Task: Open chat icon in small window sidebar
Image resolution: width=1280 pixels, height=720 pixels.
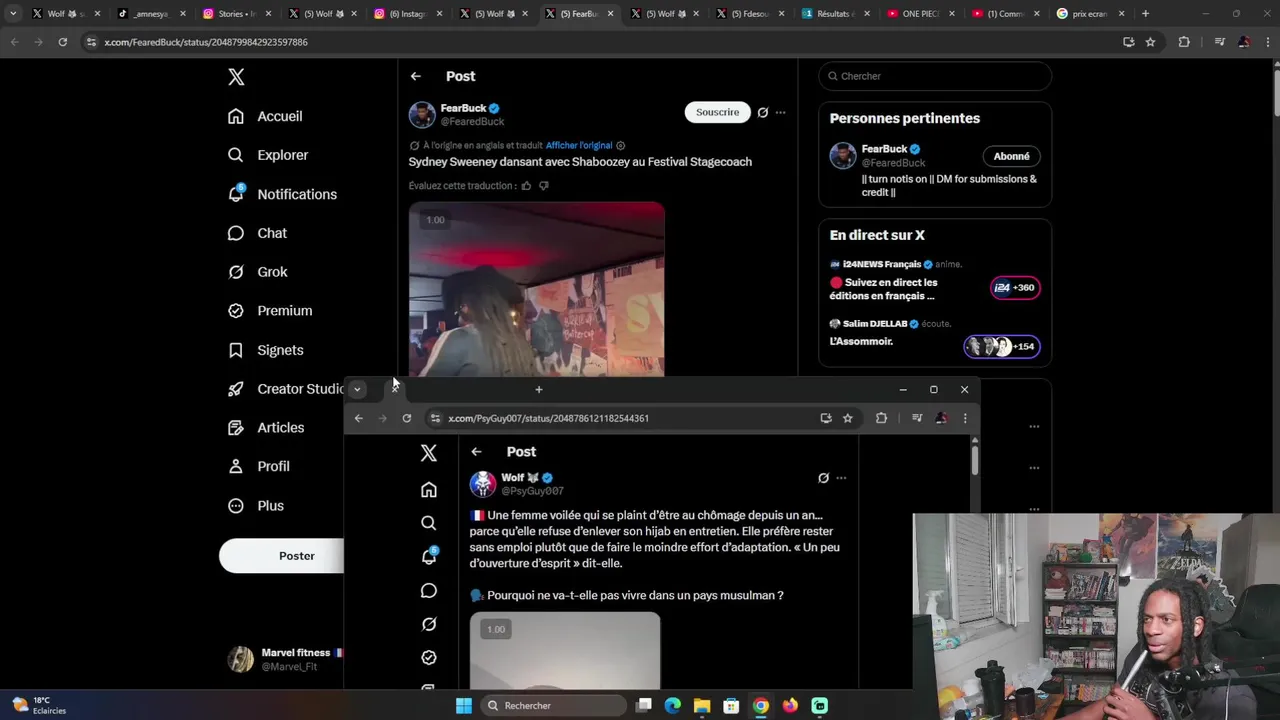Action: click(x=429, y=591)
